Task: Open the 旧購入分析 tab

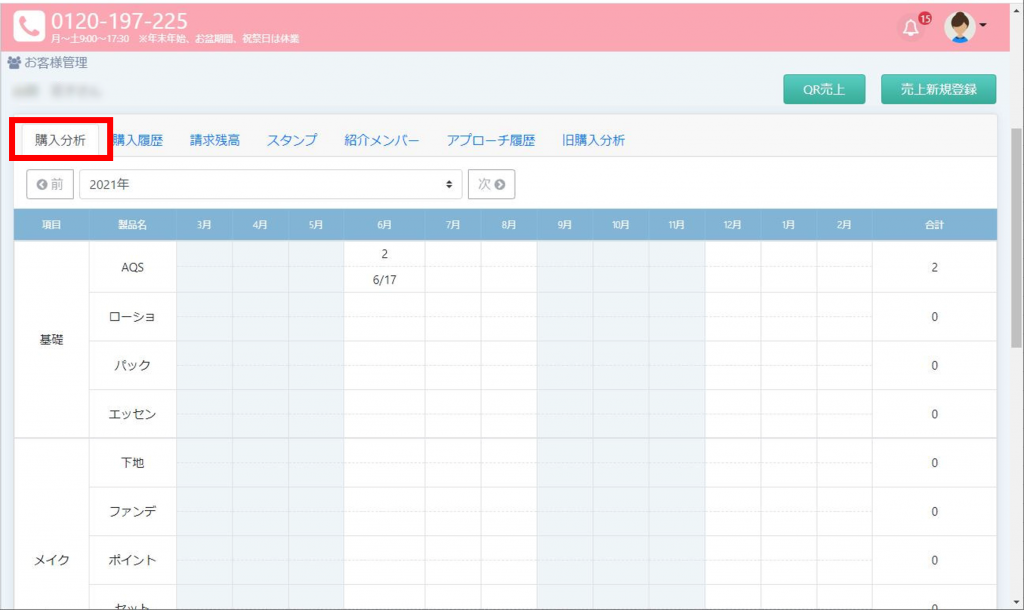Action: pyautogui.click(x=593, y=141)
